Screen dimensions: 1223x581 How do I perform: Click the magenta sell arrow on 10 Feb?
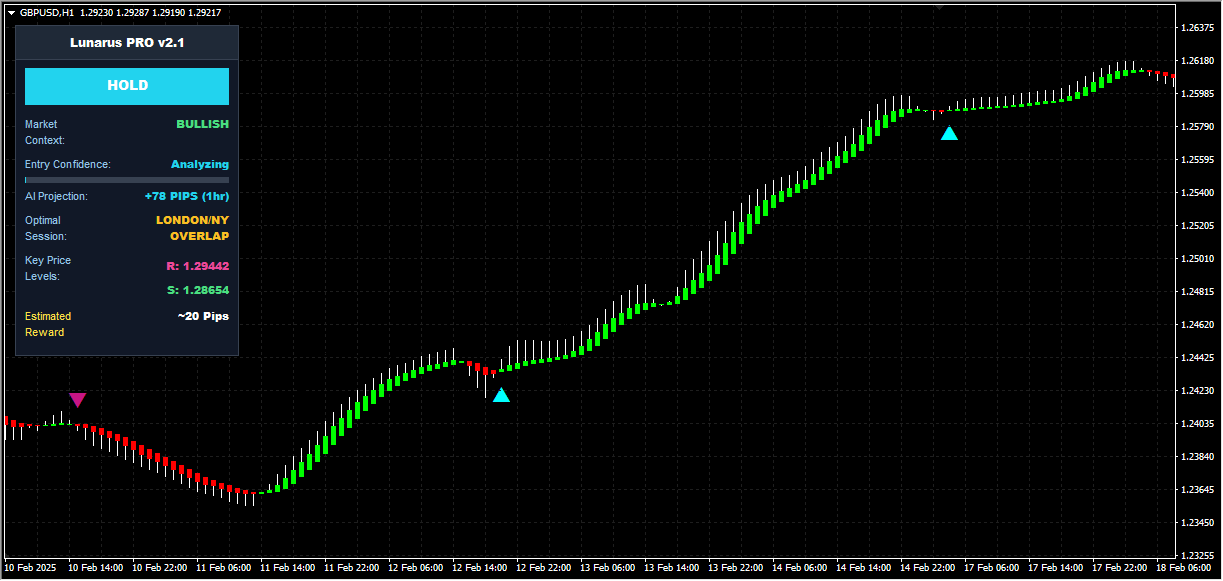[x=77, y=400]
